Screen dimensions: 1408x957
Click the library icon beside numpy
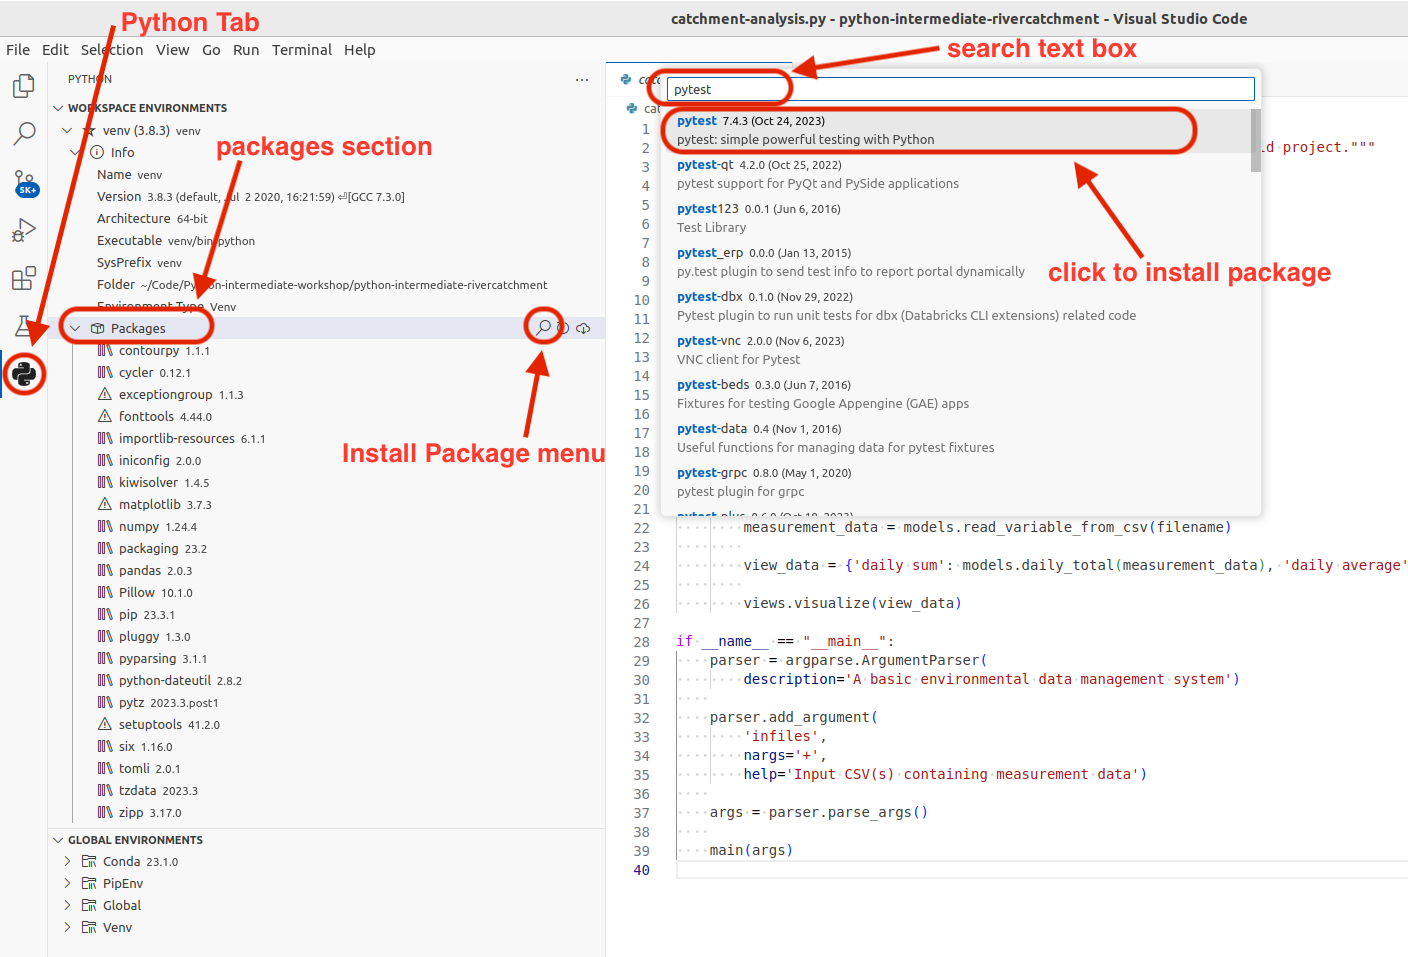click(105, 526)
